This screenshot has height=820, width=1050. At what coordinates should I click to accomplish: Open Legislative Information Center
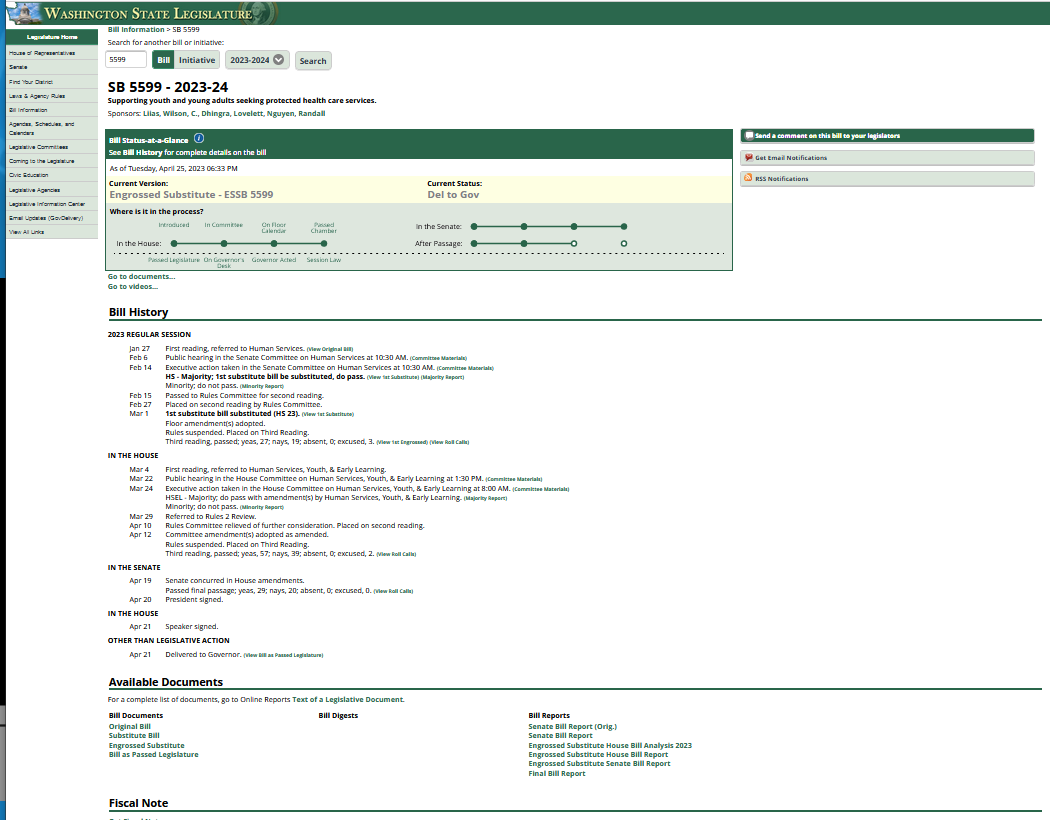tap(47, 204)
